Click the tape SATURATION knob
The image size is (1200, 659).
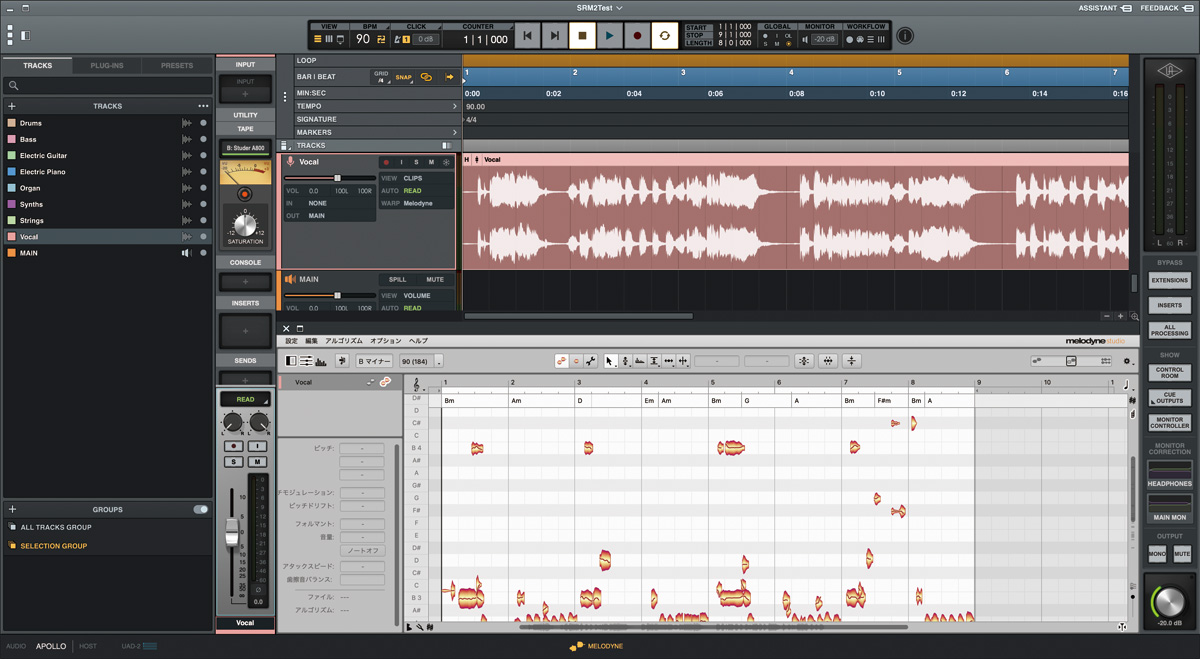[x=245, y=224]
